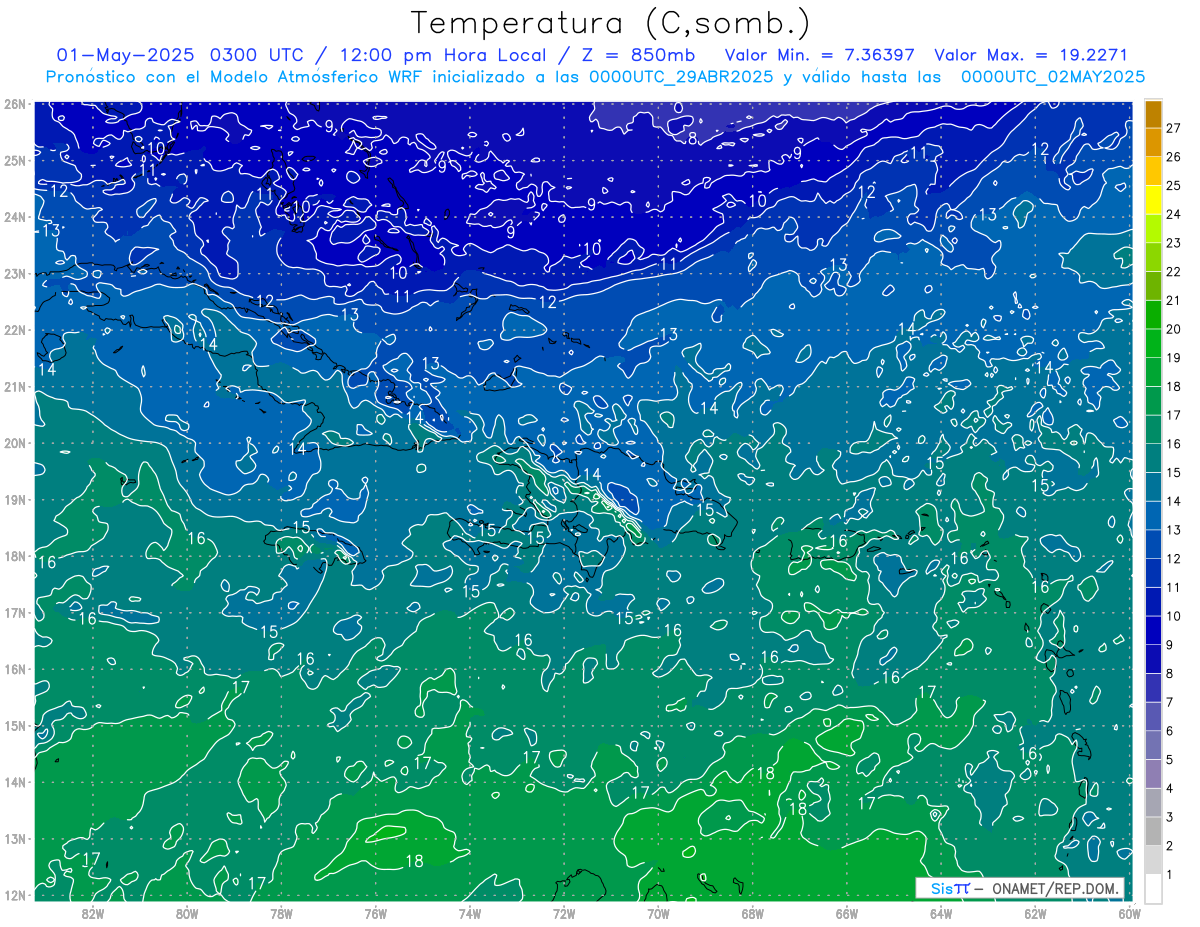Click the 18N latitude axis label
Image resolution: width=1200 pixels, height=927 pixels.
click(15, 556)
